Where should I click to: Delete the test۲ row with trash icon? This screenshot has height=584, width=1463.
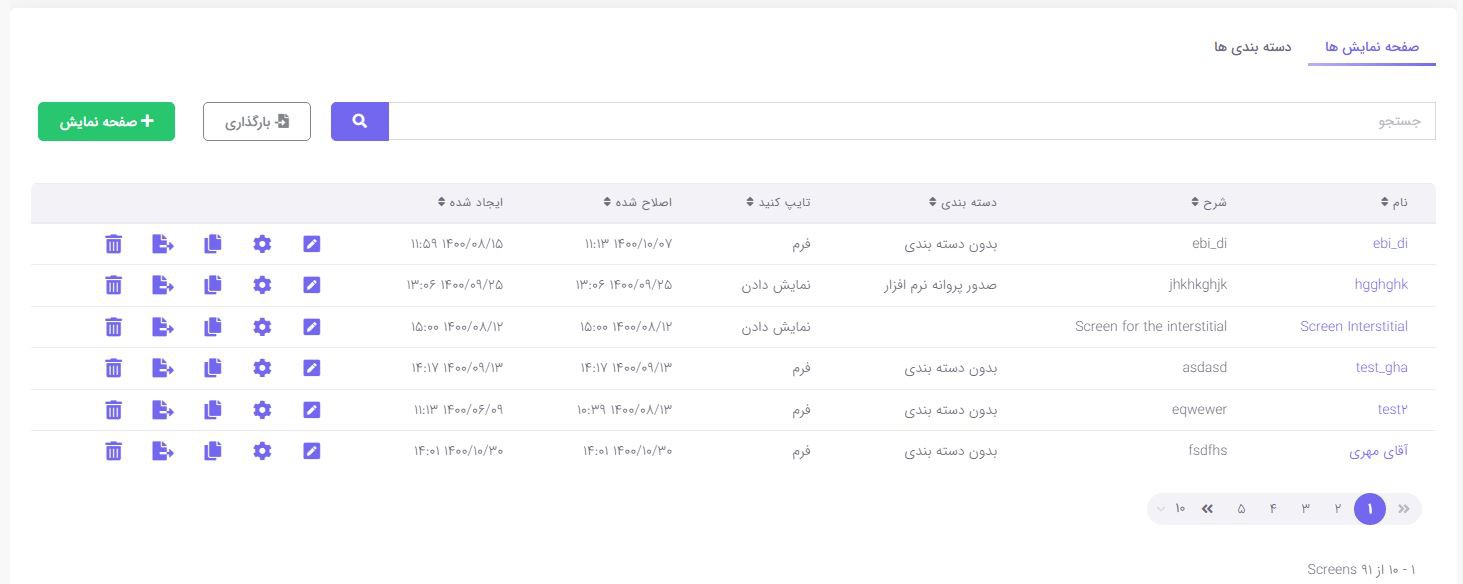click(x=114, y=410)
